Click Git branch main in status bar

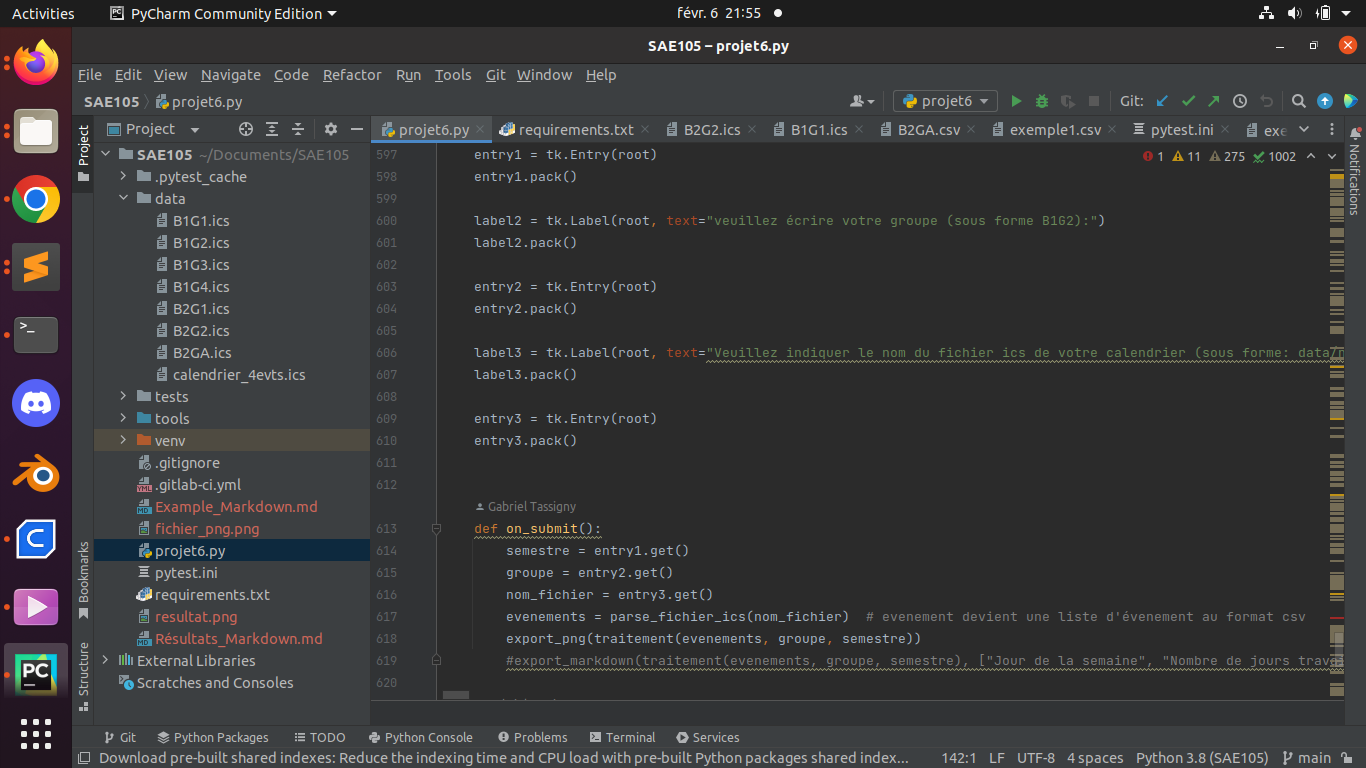(1306, 758)
